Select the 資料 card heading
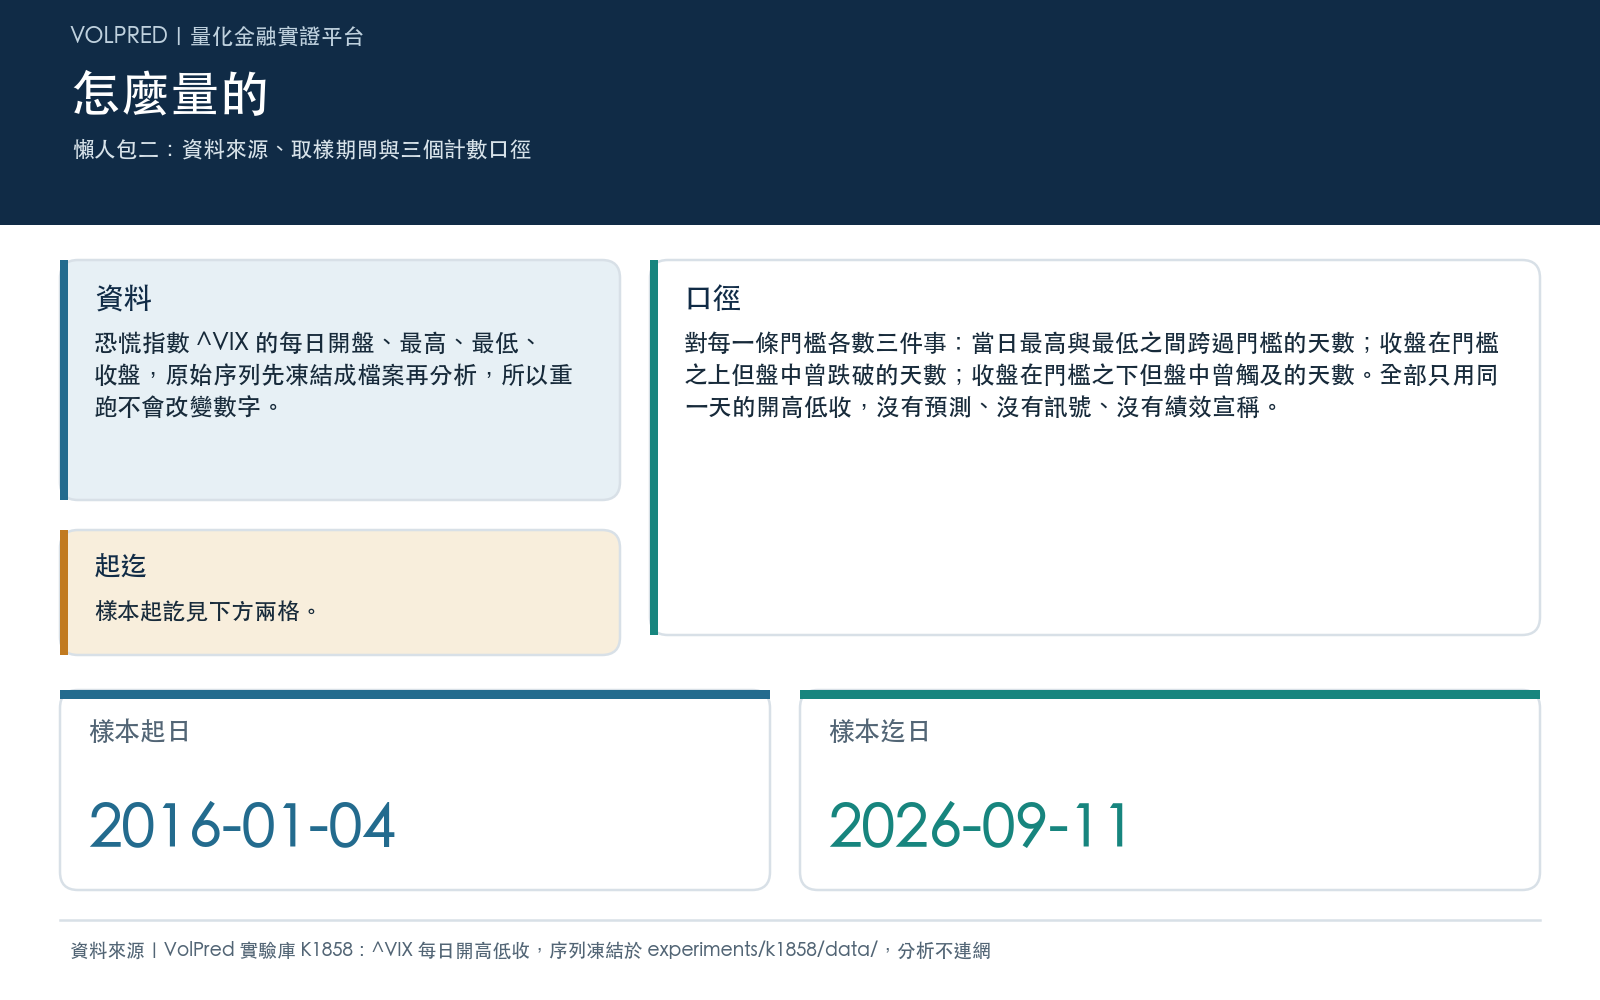 click(123, 298)
